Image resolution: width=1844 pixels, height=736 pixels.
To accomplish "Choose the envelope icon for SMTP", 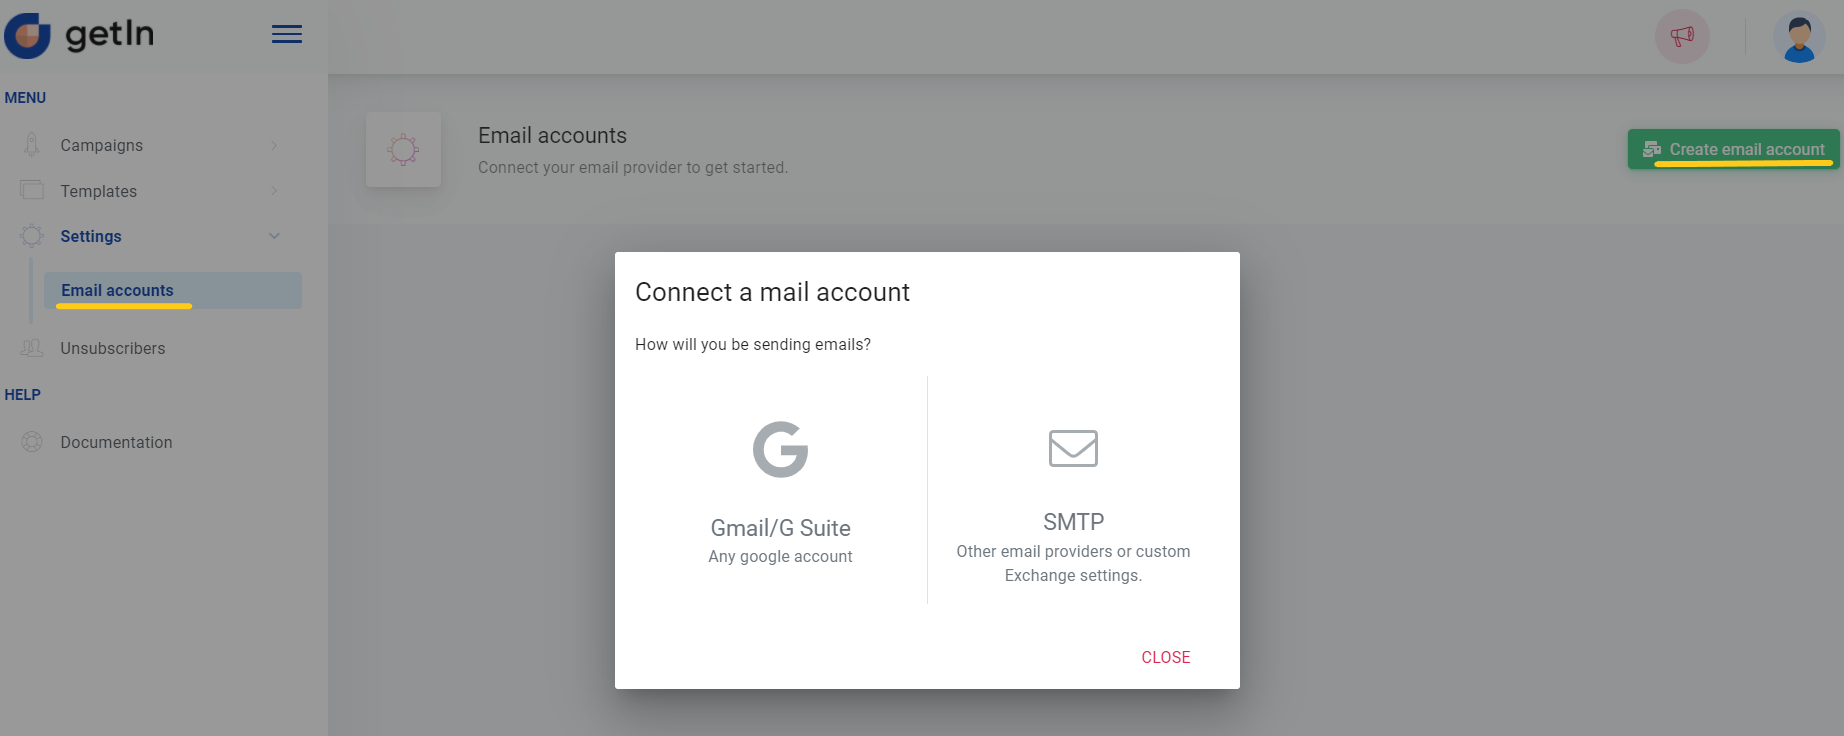I will click(1073, 449).
